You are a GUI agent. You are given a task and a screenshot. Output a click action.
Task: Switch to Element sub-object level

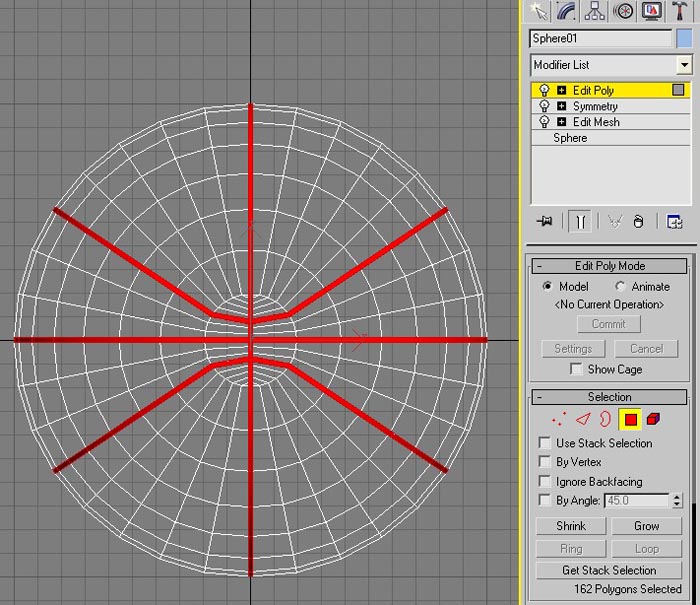(x=653, y=419)
